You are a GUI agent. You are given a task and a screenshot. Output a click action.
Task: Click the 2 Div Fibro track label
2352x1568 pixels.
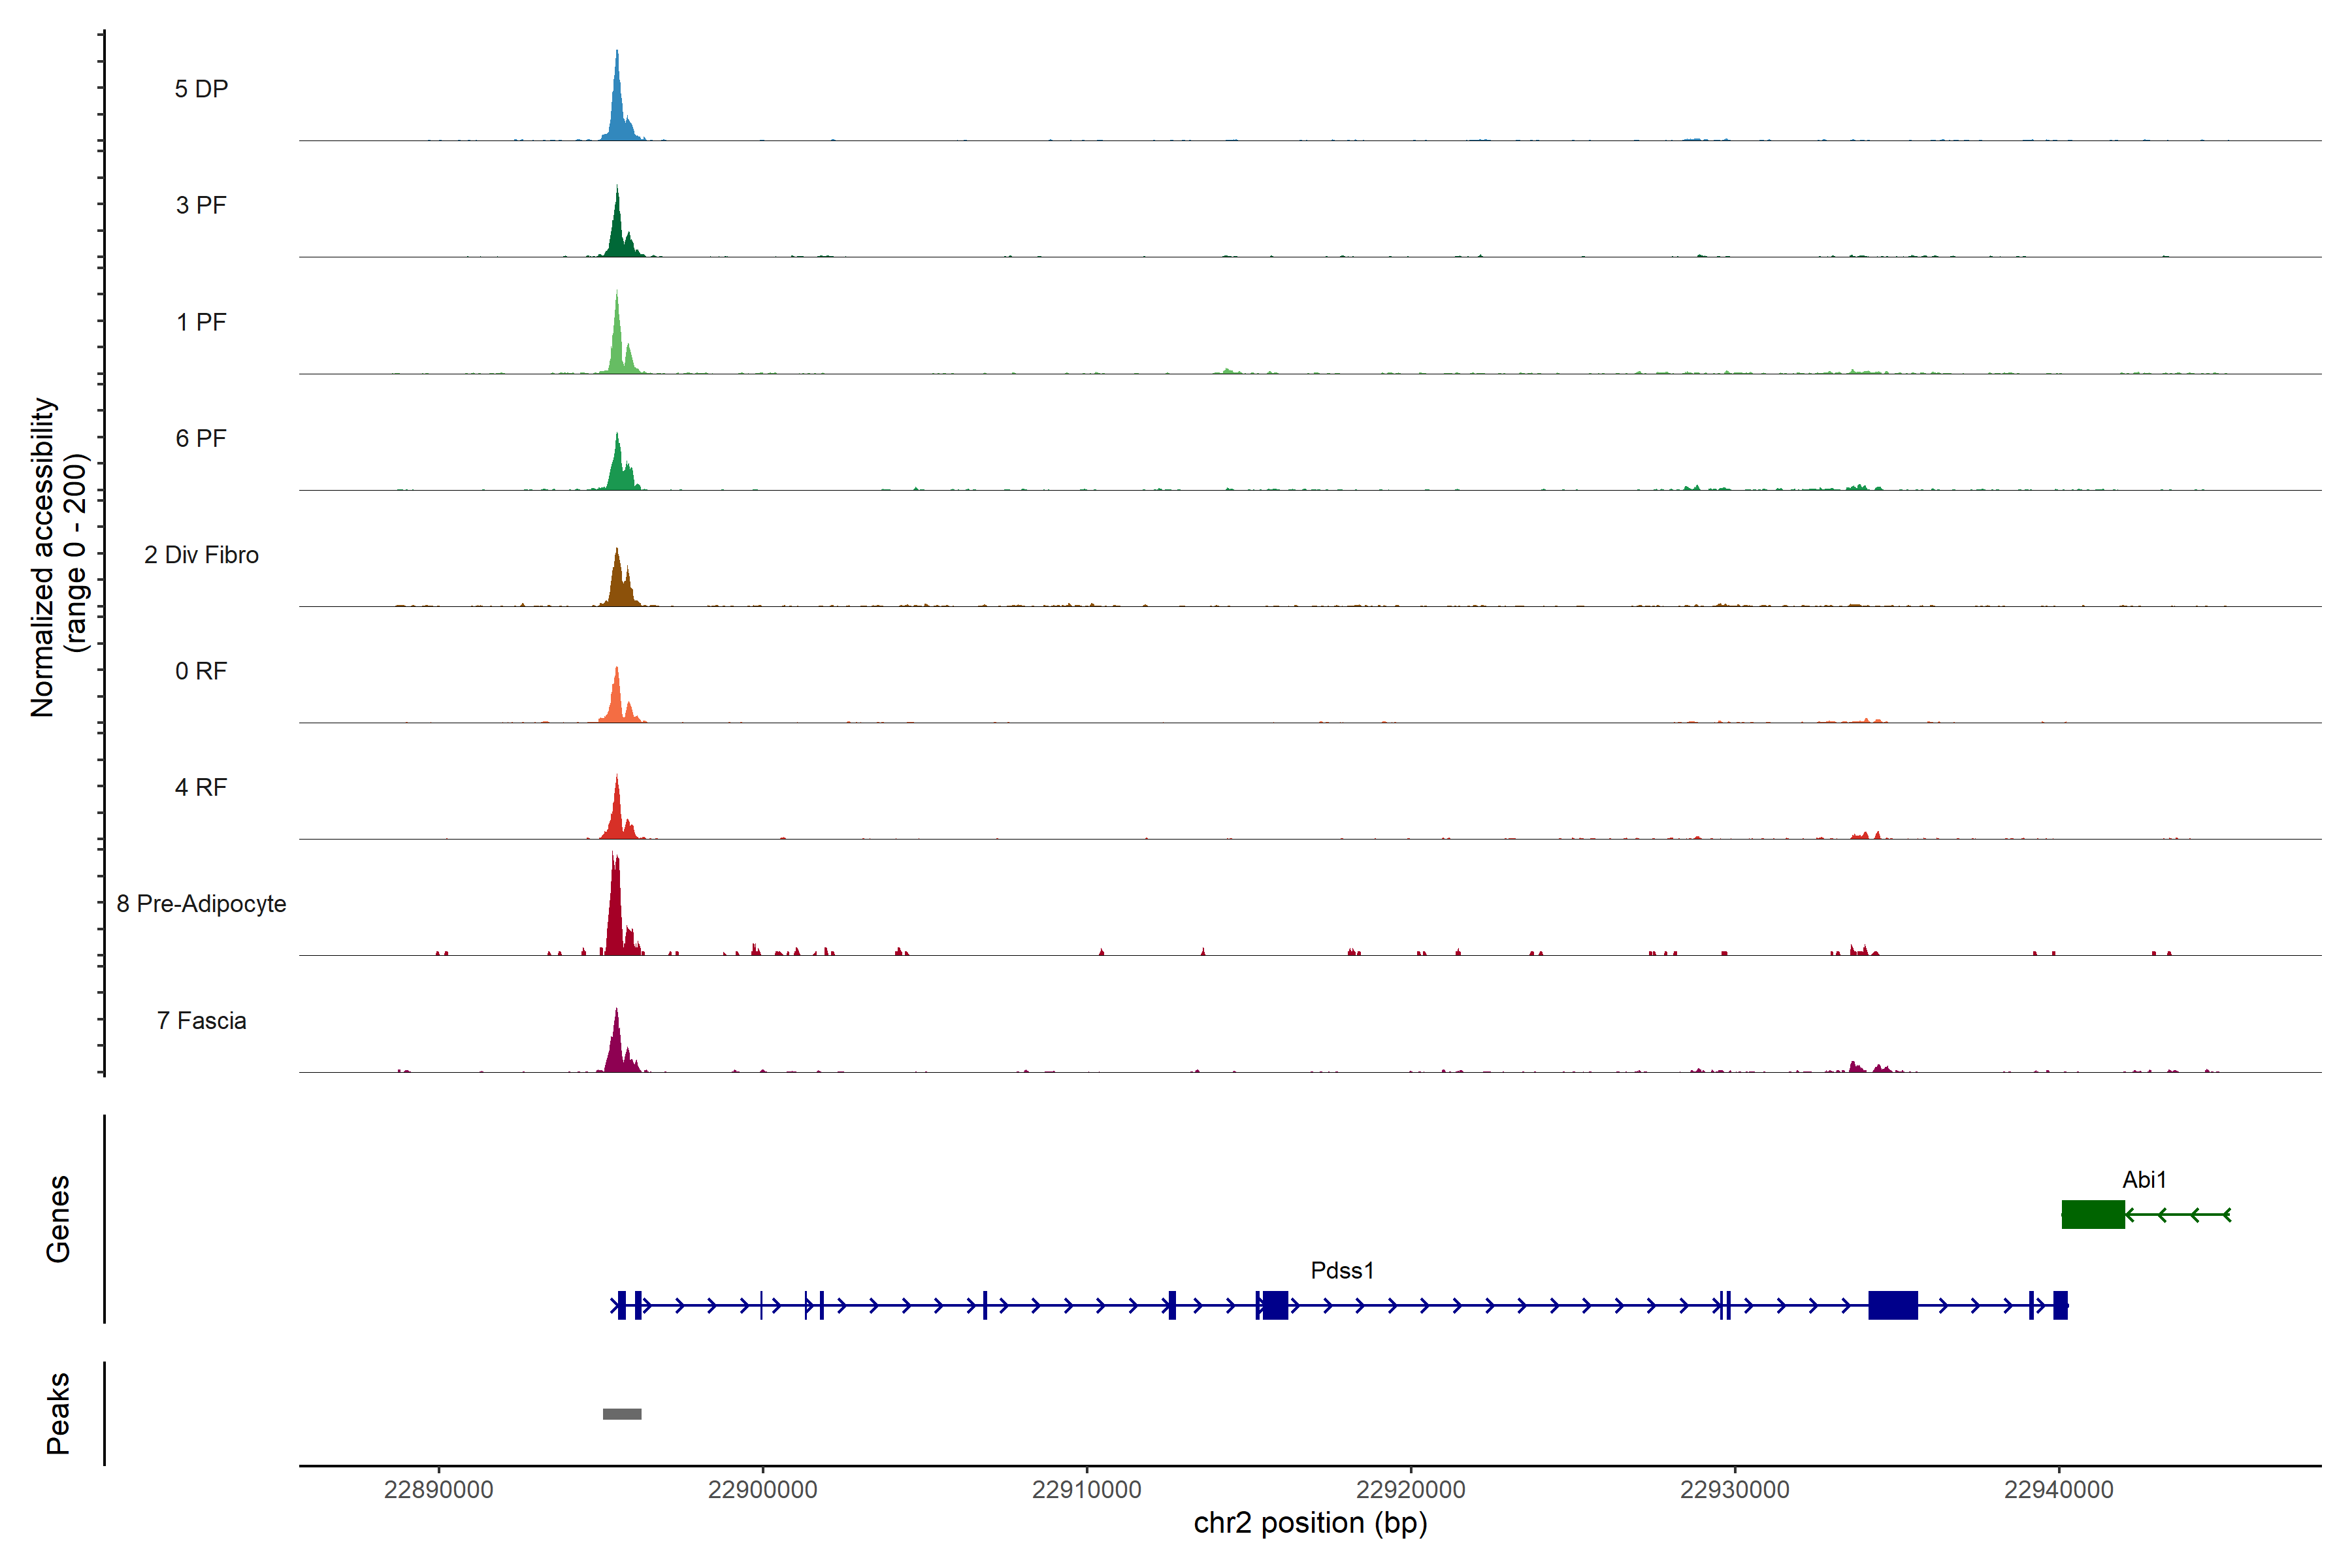(x=201, y=555)
